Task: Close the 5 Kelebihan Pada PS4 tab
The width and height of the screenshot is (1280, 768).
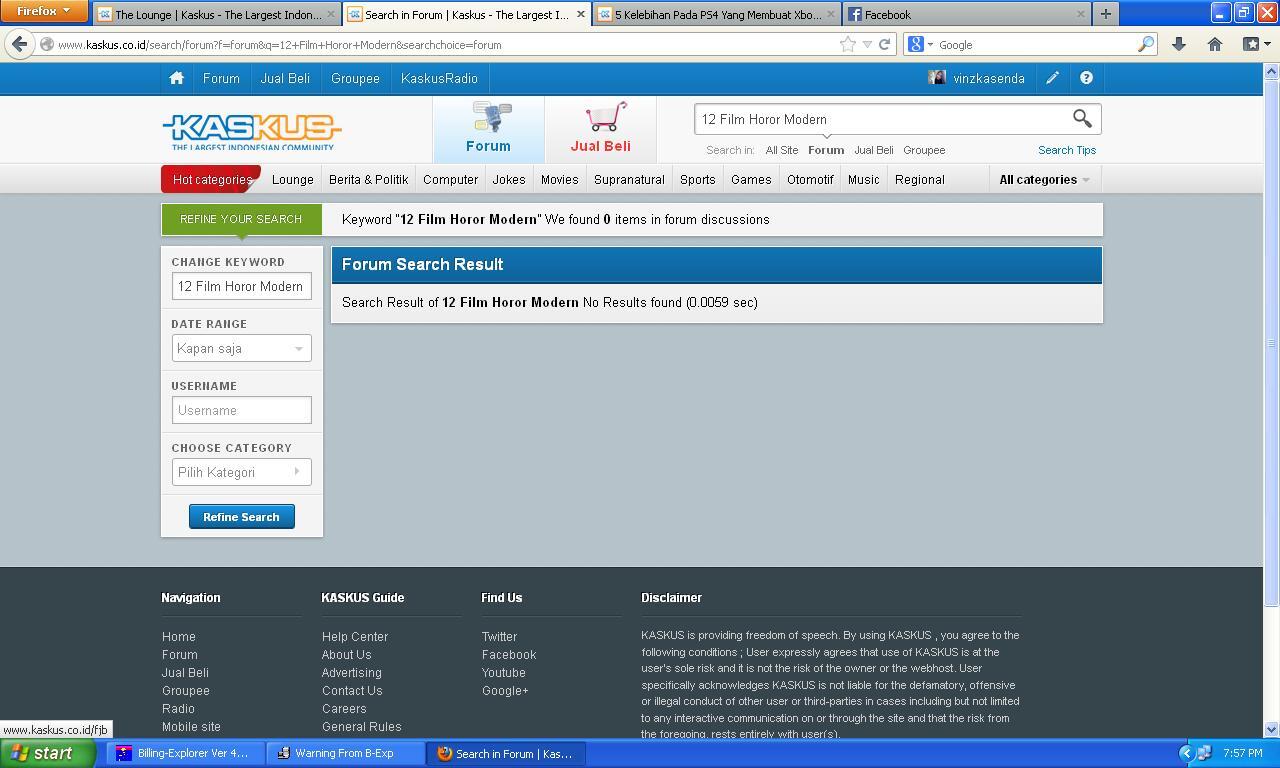Action: pos(830,14)
